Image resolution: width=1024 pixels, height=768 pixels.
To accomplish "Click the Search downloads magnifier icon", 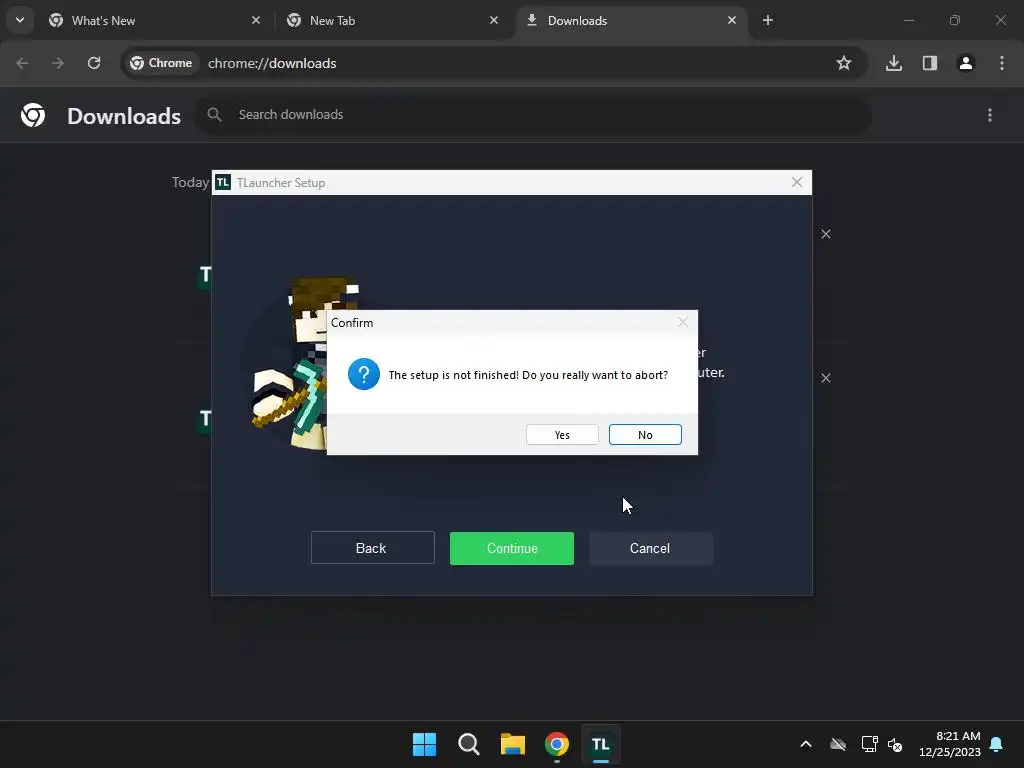I will tap(214, 115).
